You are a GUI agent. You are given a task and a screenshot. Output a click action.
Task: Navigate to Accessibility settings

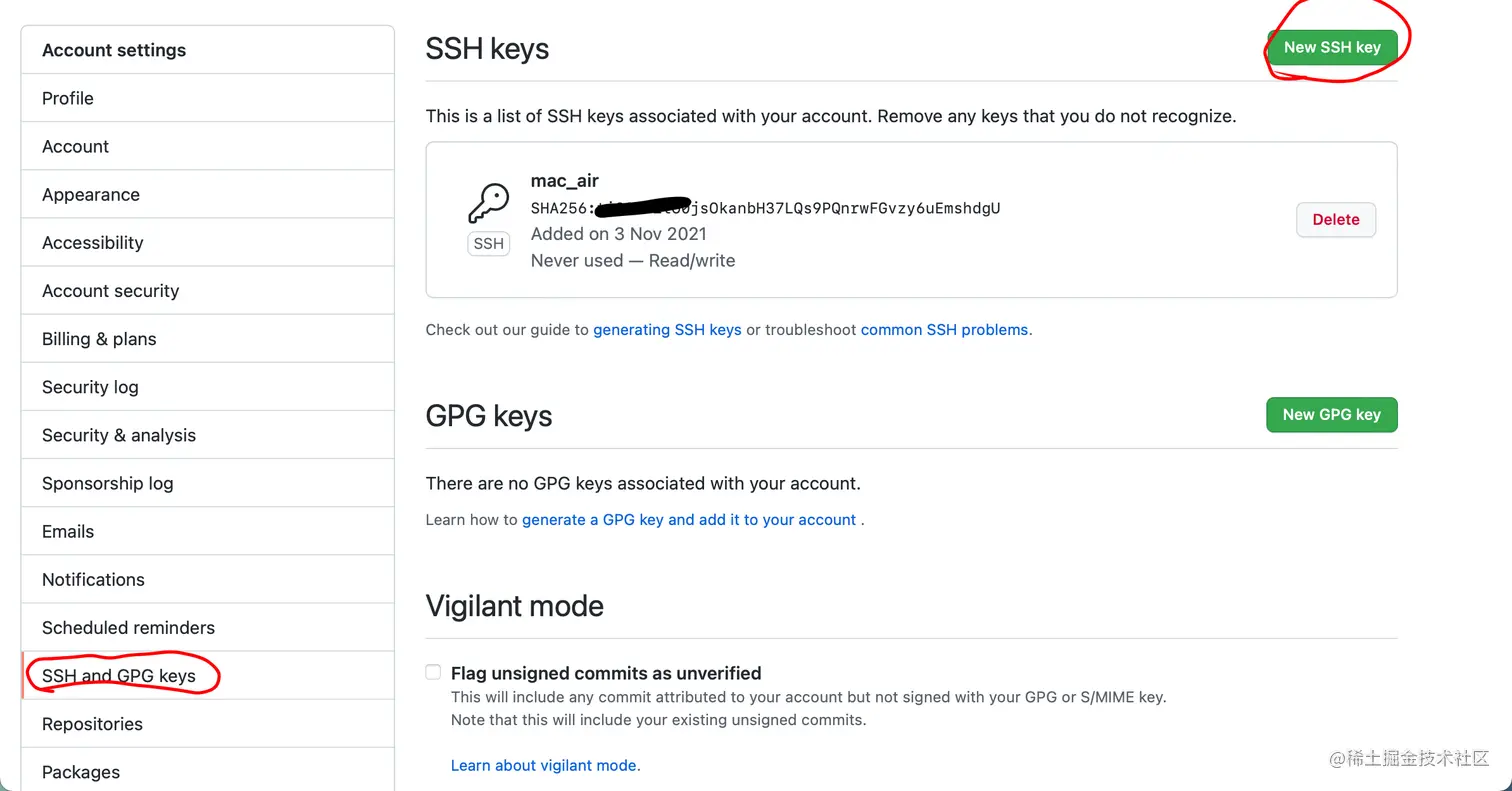coord(208,242)
